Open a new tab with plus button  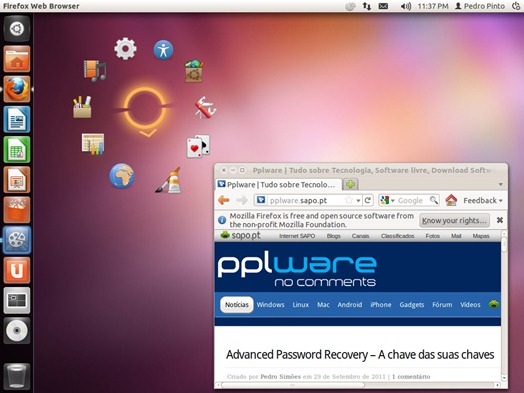(x=350, y=184)
